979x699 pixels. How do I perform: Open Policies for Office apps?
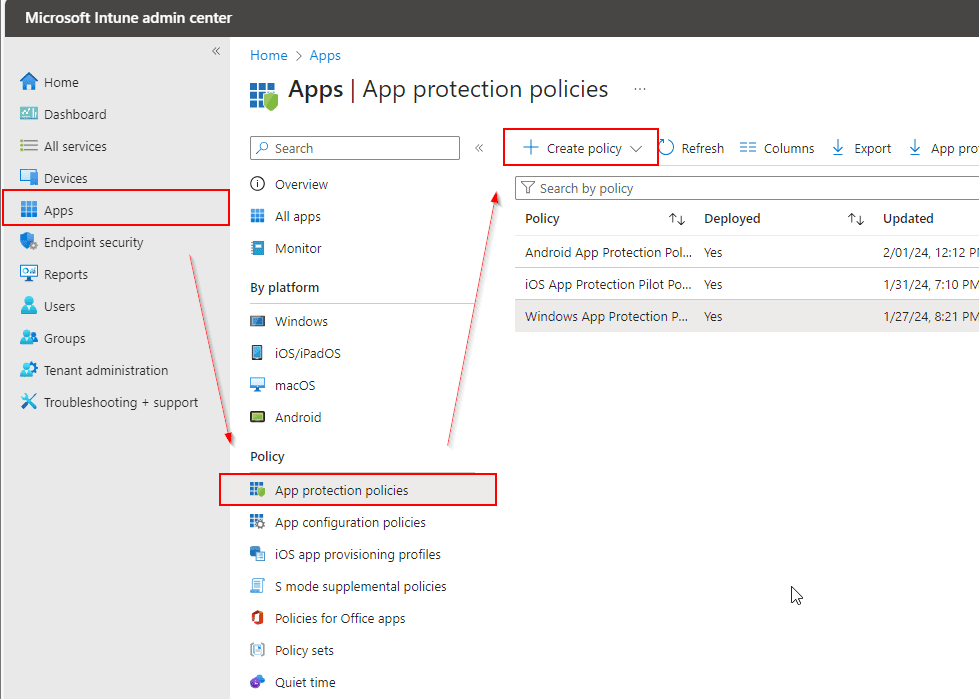point(340,618)
